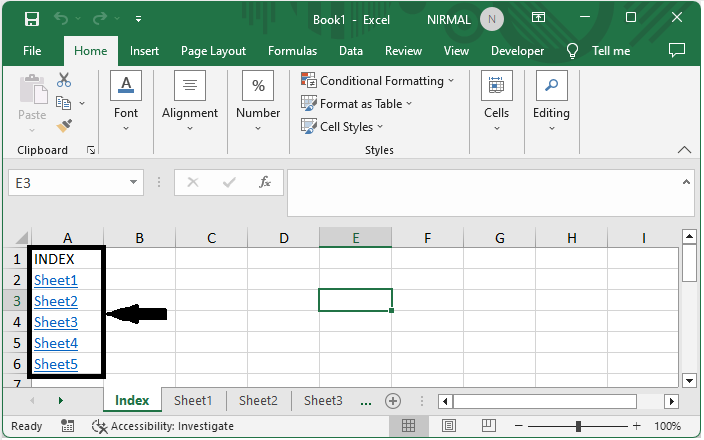This screenshot has height=440, width=704.
Task: Add a new sheet with plus button
Action: click(393, 401)
